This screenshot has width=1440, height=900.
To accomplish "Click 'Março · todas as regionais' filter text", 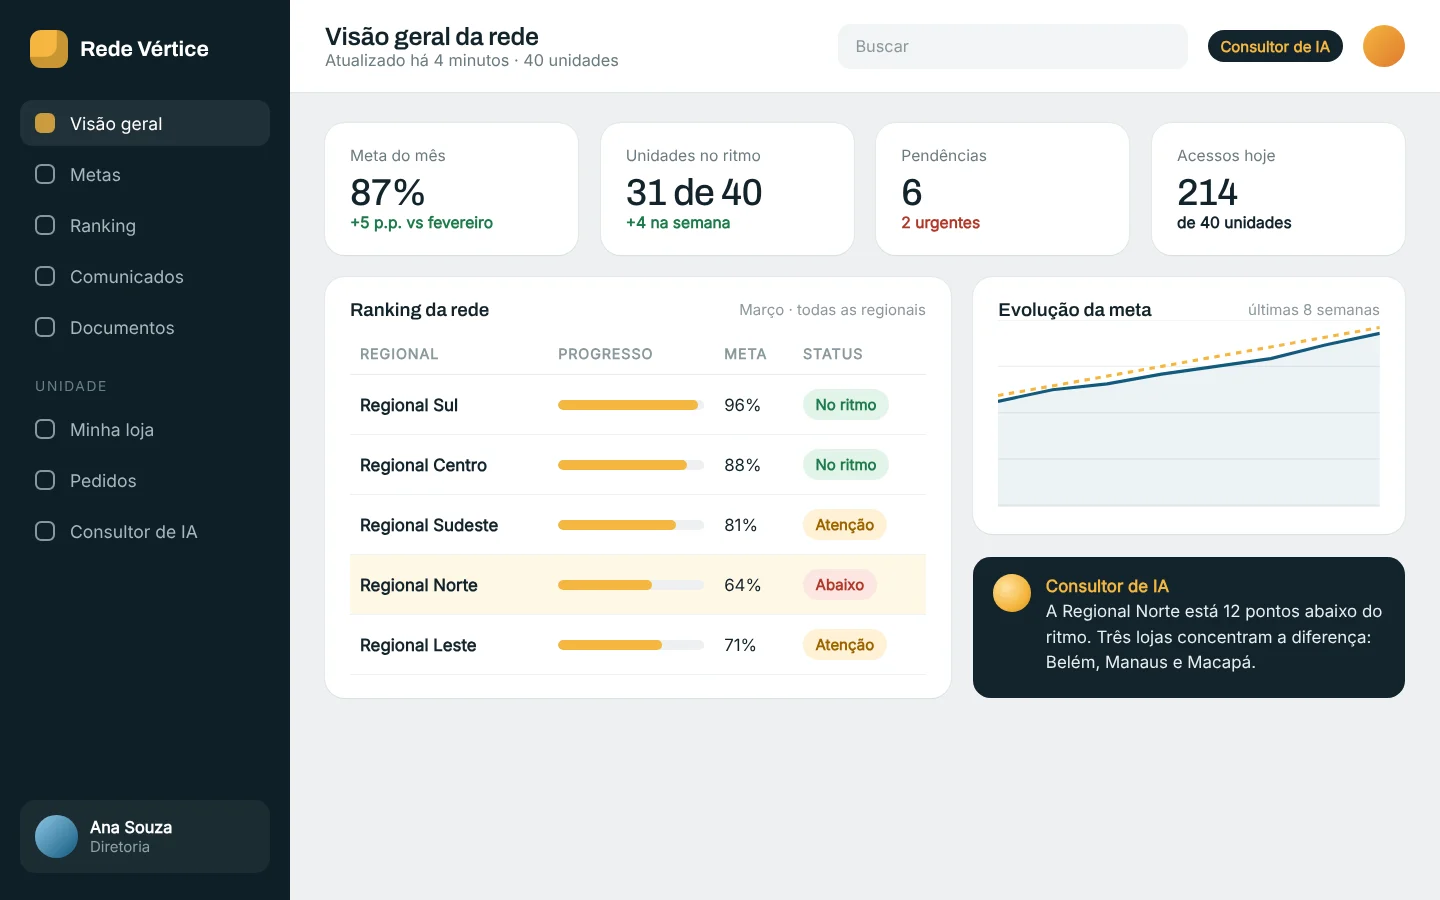I will tap(832, 310).
